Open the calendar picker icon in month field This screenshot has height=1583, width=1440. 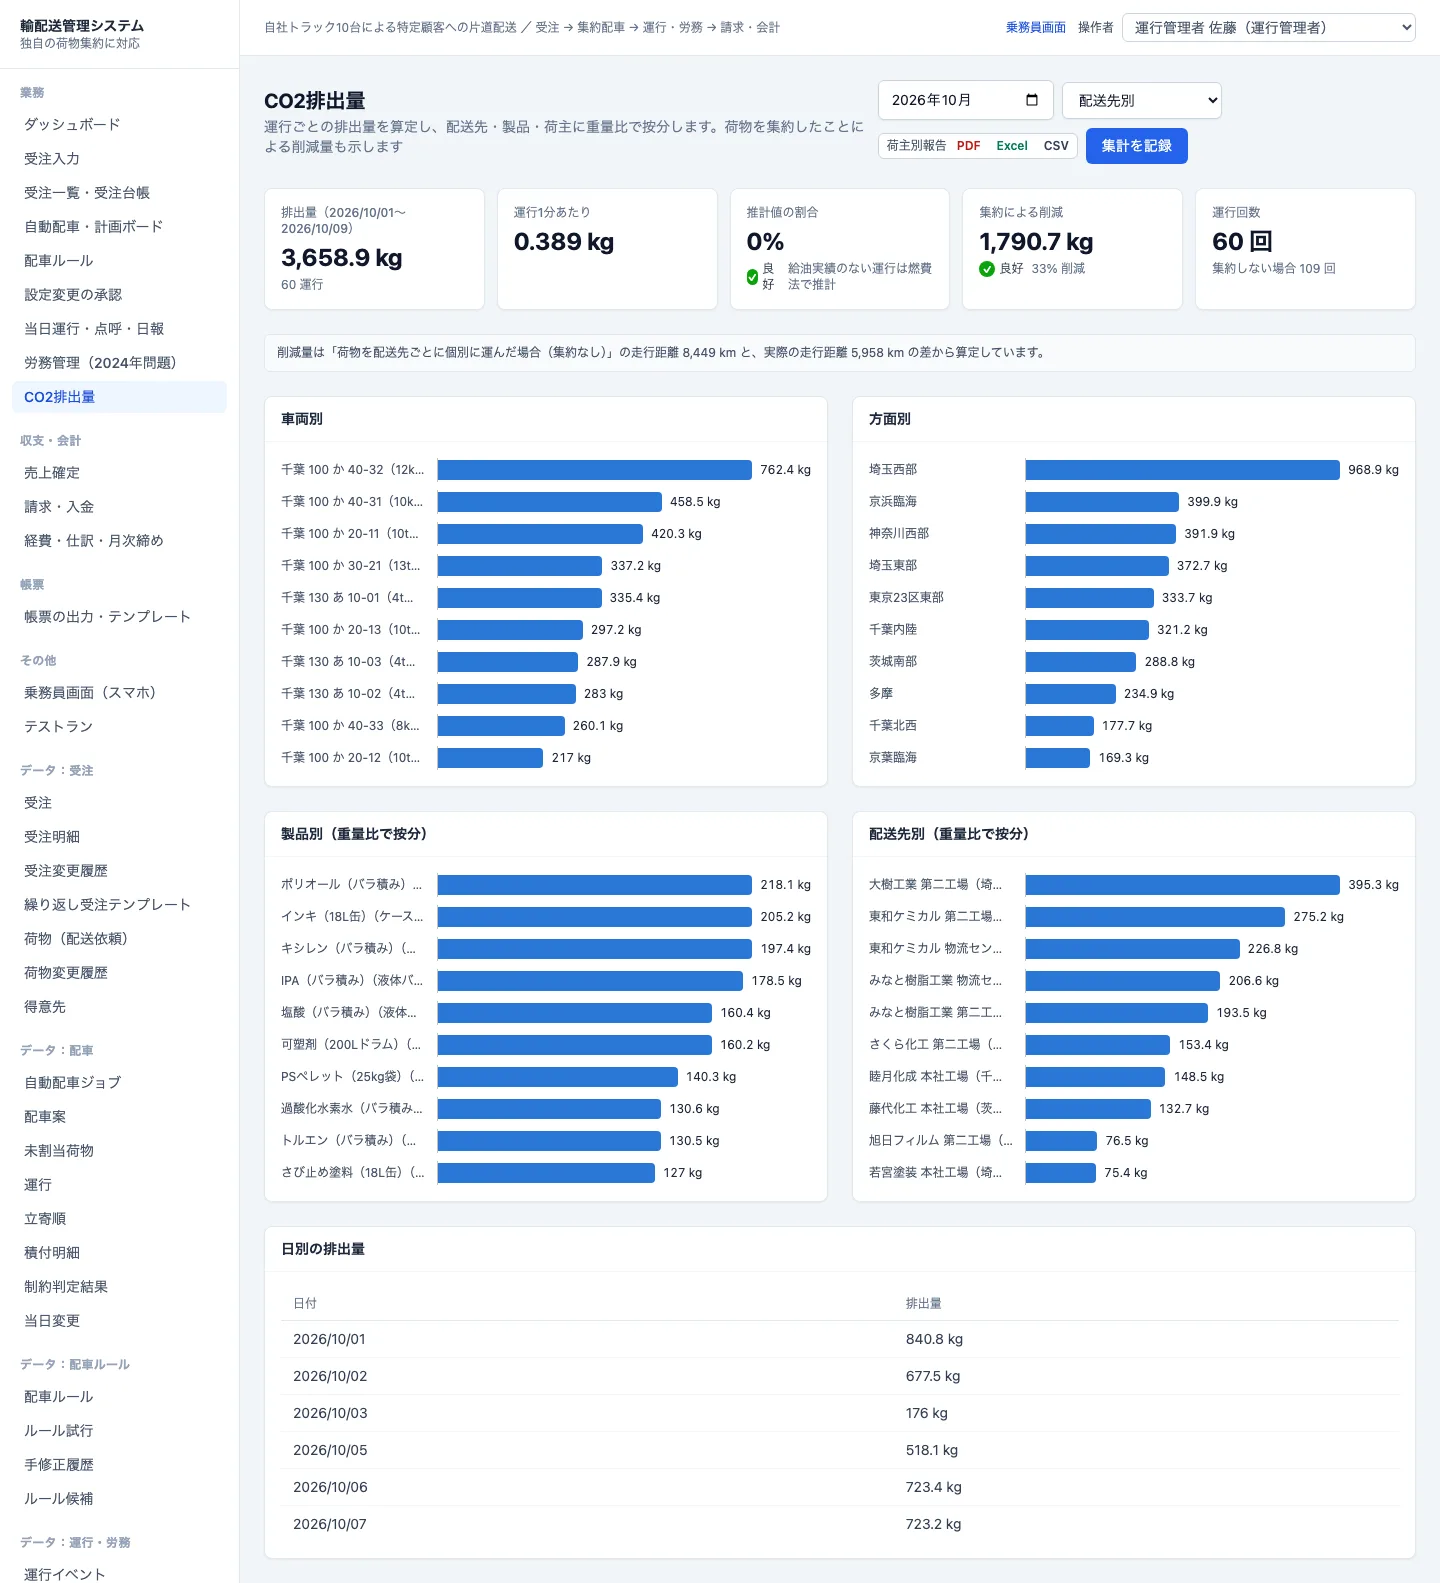point(1032,100)
